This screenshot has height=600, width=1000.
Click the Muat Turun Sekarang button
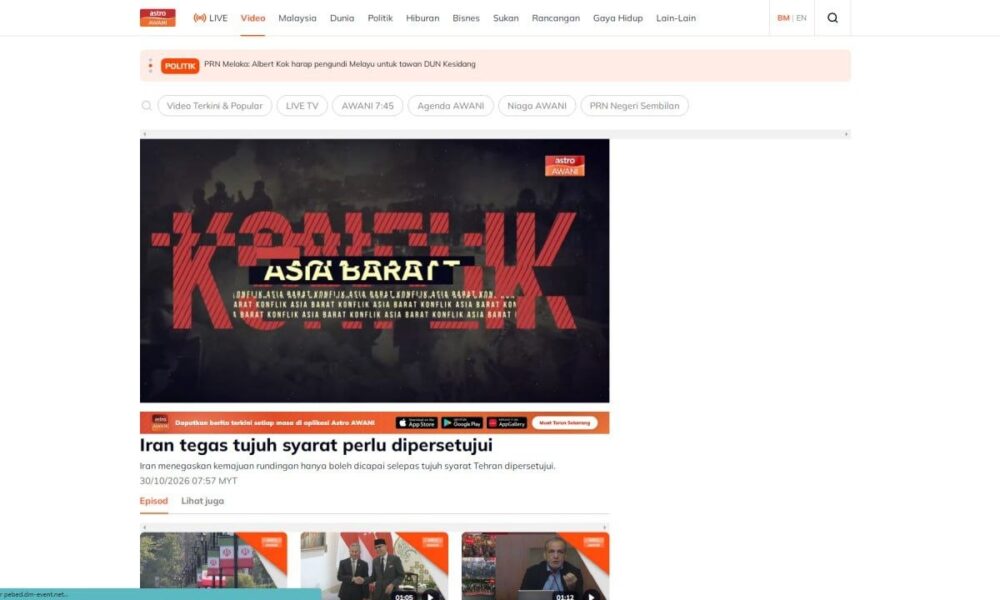(564, 423)
